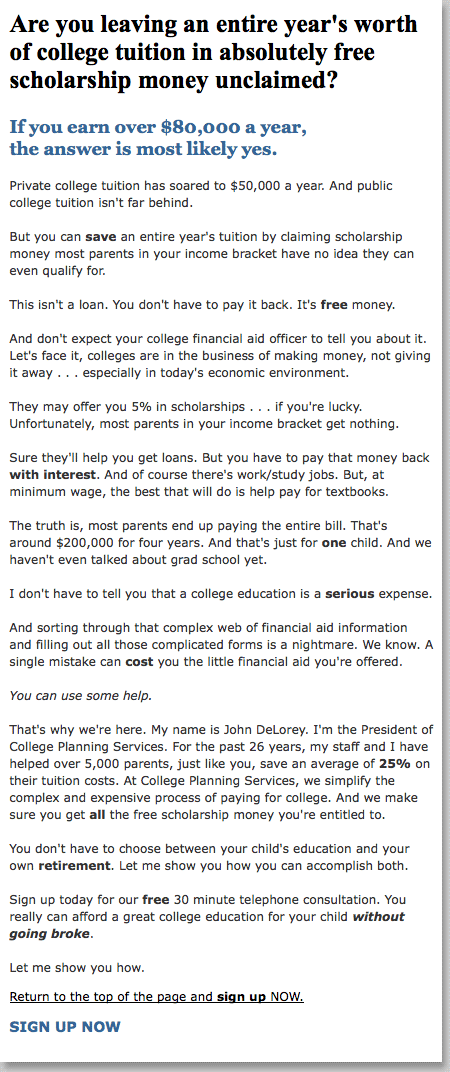Click the headline about unclaimed scholarship money
The image size is (450, 1072).
click(x=213, y=53)
